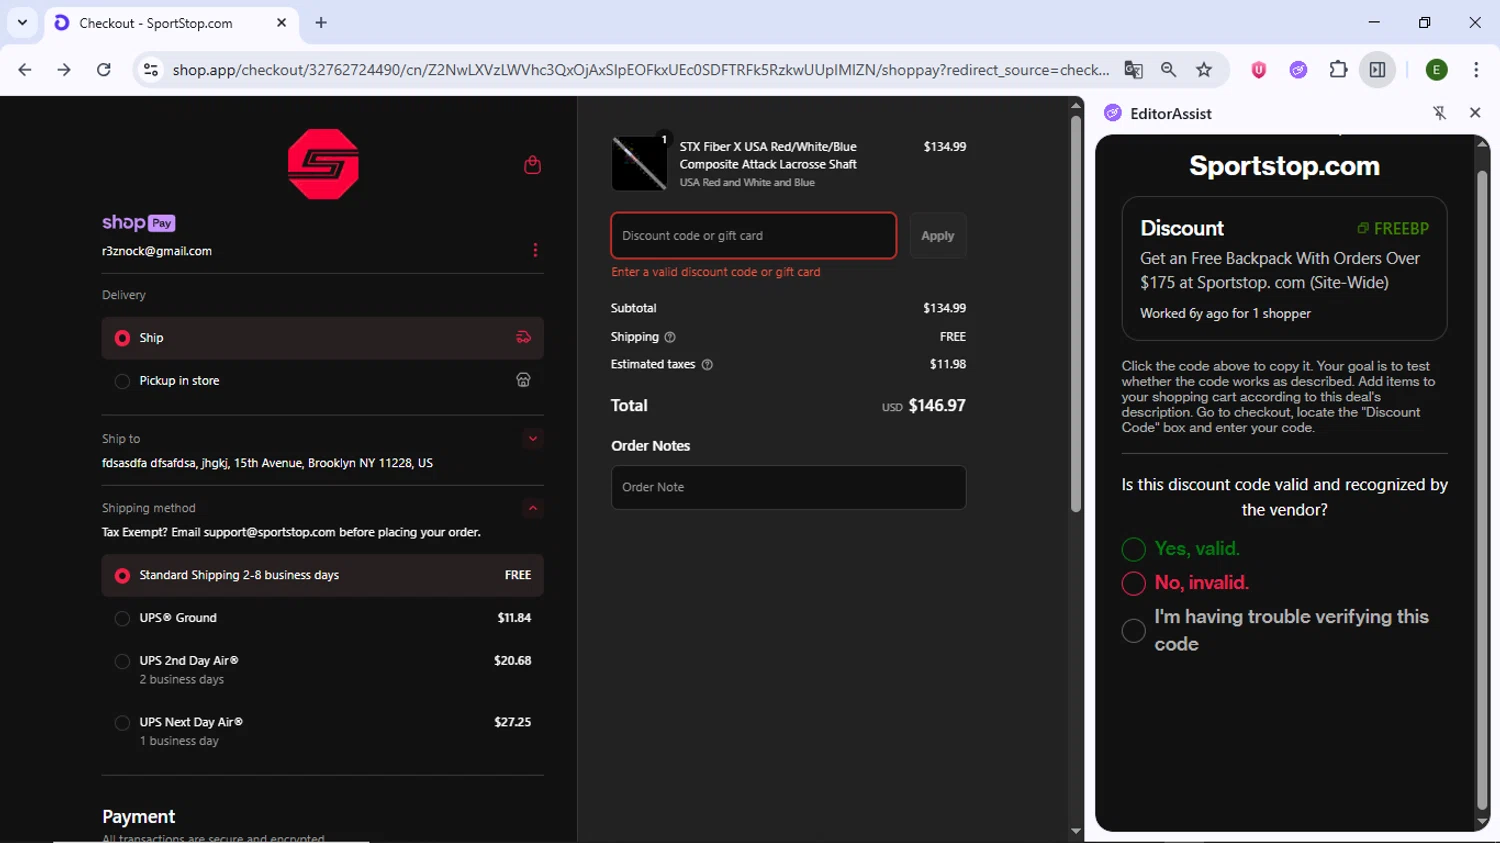The width and height of the screenshot is (1500, 843).
Task: Click the SportStop red logo
Action: 323,164
